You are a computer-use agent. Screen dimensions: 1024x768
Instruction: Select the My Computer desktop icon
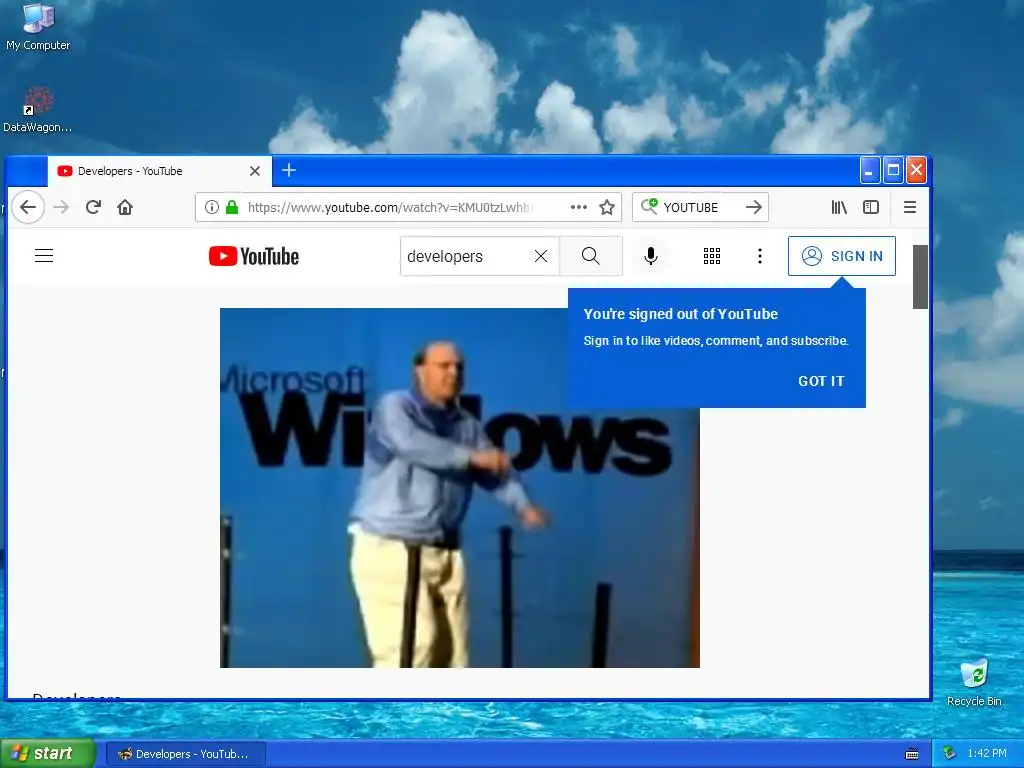click(38, 27)
